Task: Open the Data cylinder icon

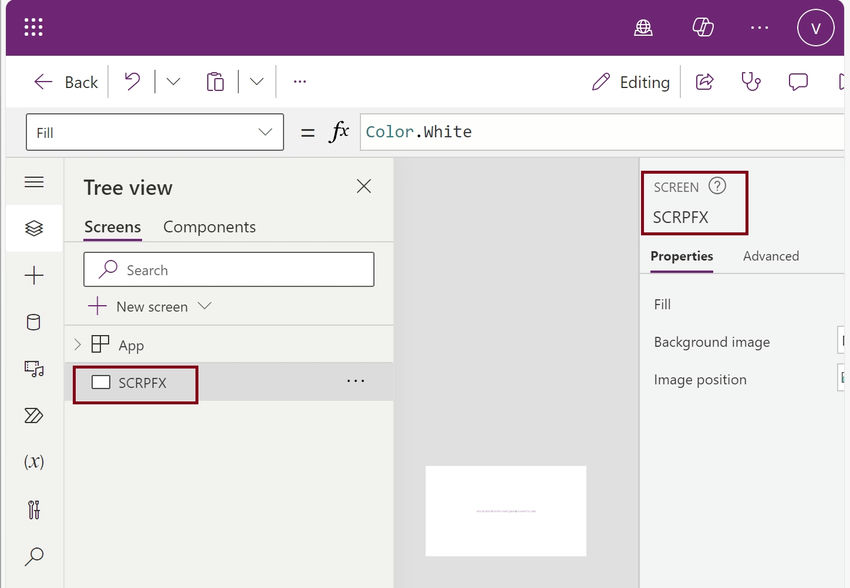Action: [x=34, y=322]
